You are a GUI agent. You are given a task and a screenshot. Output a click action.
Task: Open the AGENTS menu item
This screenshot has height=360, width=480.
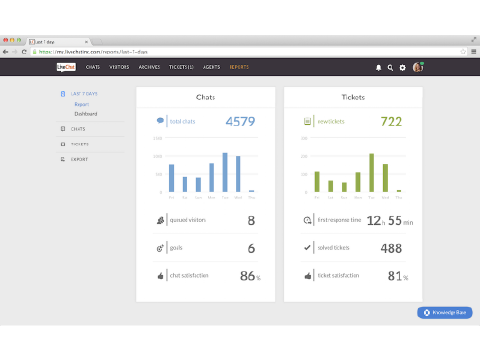coord(211,67)
